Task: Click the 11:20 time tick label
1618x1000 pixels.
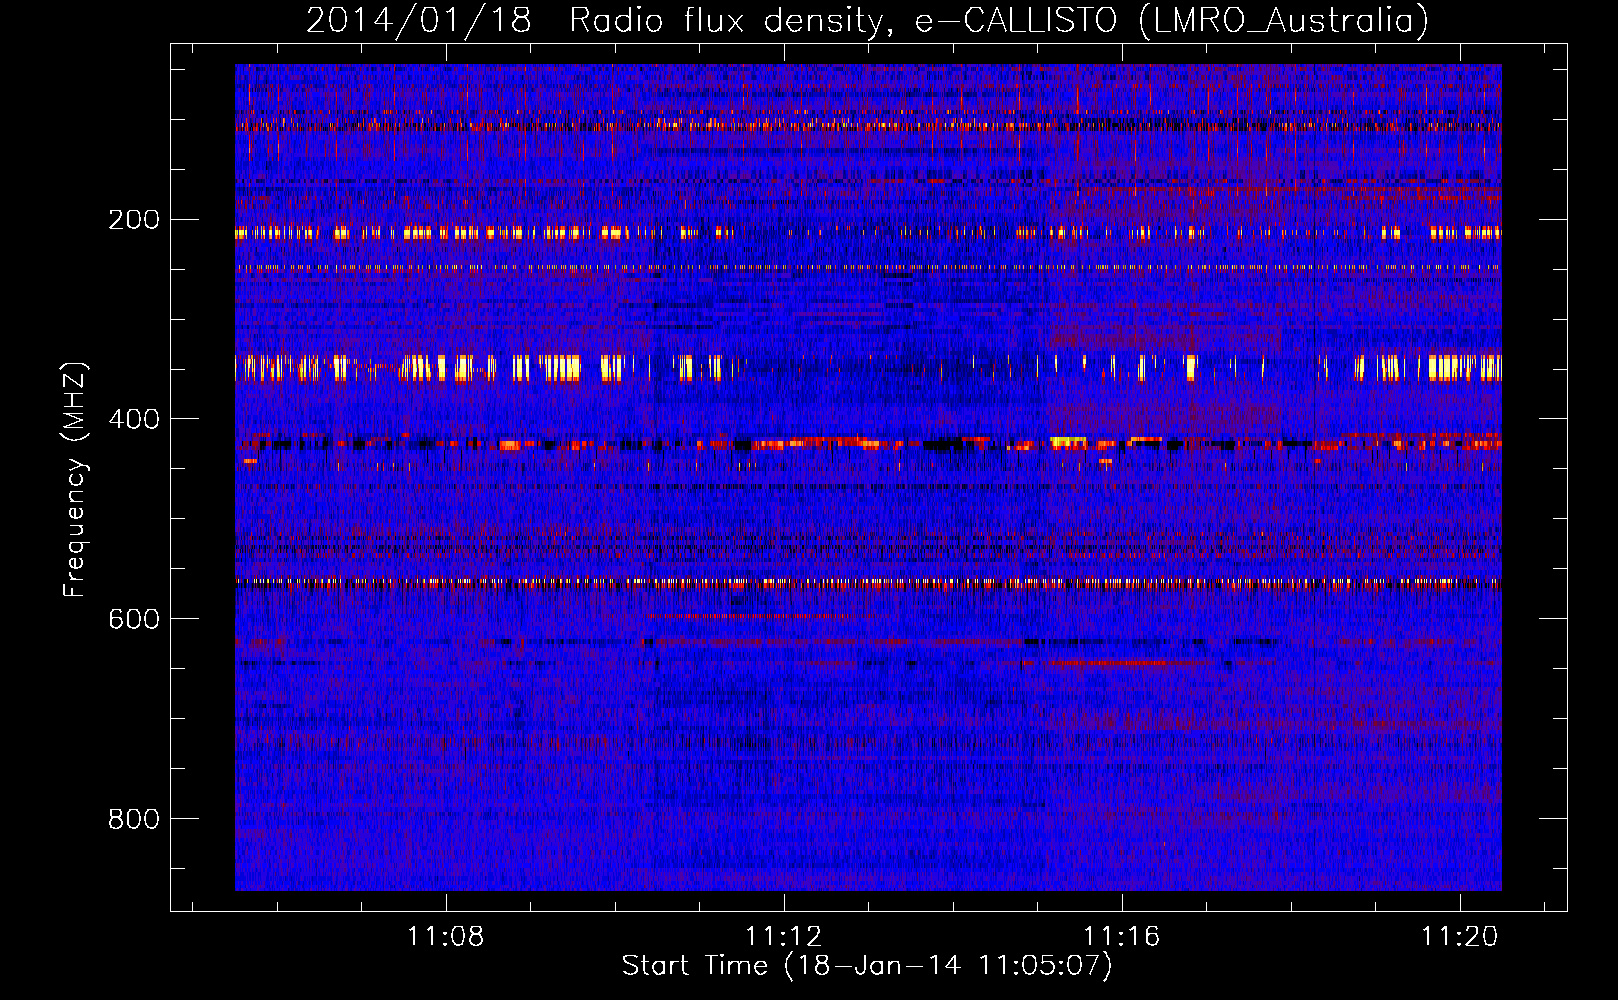Action: click(x=1460, y=936)
